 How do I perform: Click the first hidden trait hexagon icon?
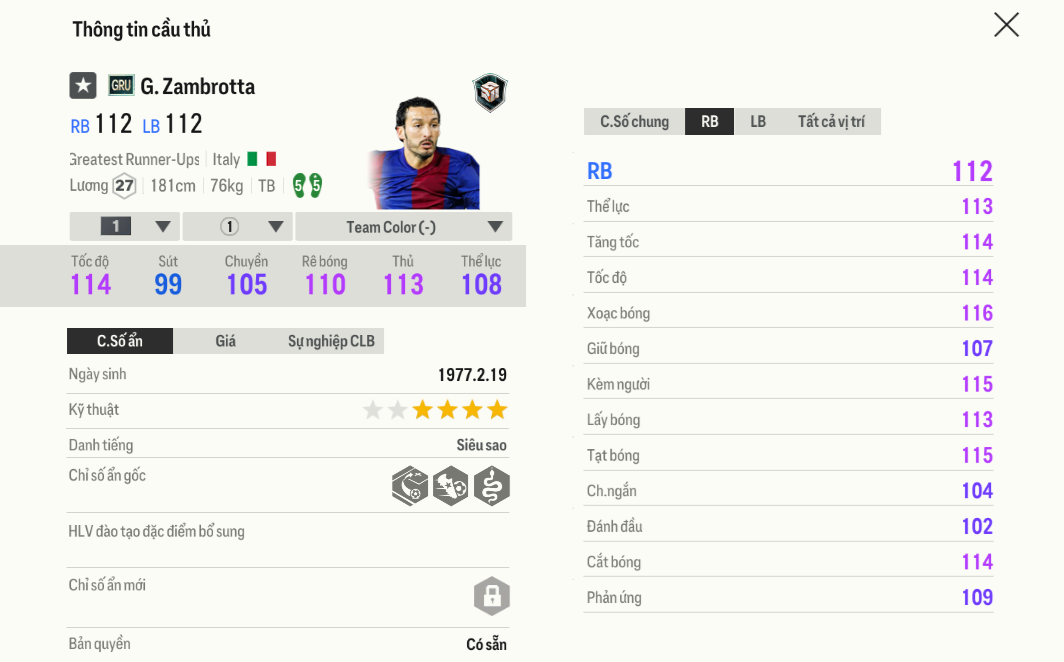pyautogui.click(x=410, y=486)
